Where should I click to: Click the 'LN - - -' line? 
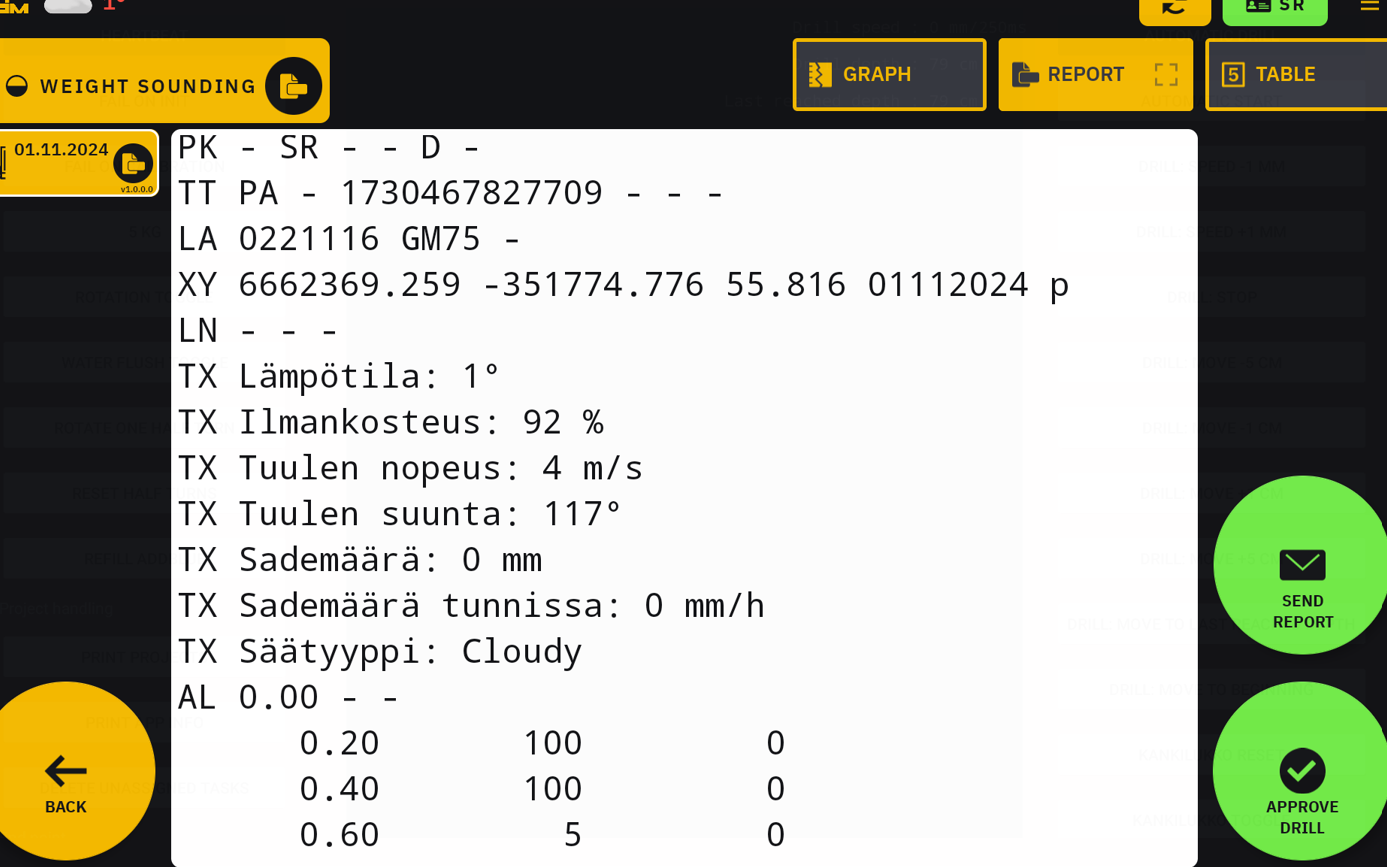pyautogui.click(x=258, y=330)
